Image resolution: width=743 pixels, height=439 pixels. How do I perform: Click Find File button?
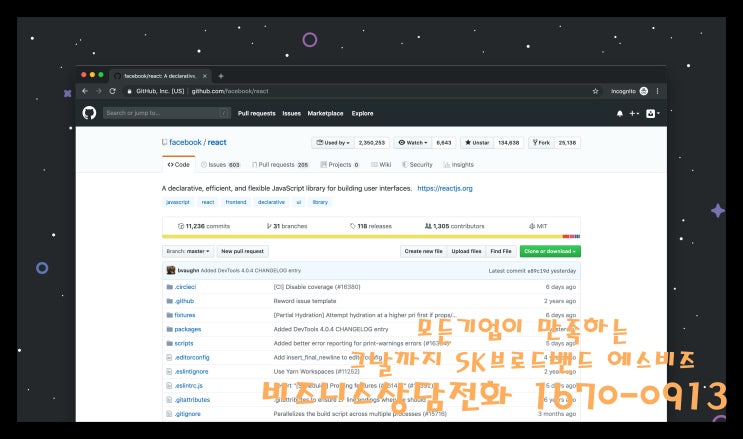click(501, 251)
